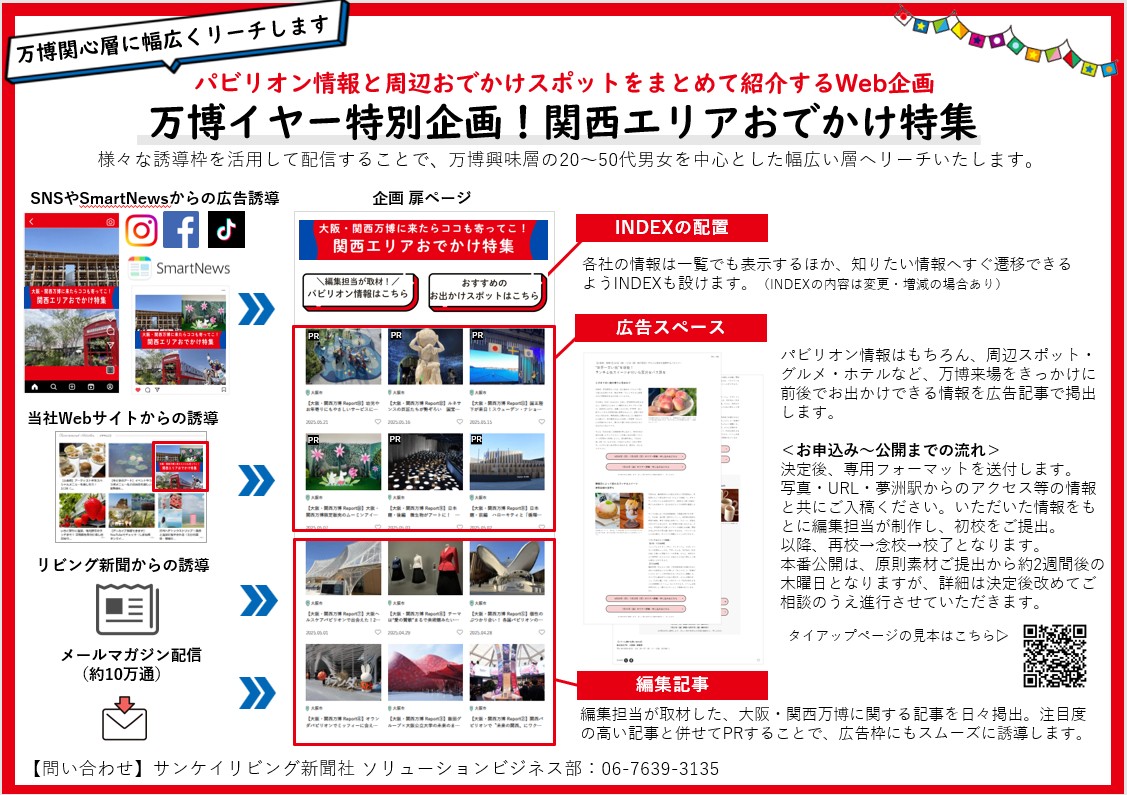Click the heading 企画 扉ページ
The width and height of the screenshot is (1127, 795).
422,198
